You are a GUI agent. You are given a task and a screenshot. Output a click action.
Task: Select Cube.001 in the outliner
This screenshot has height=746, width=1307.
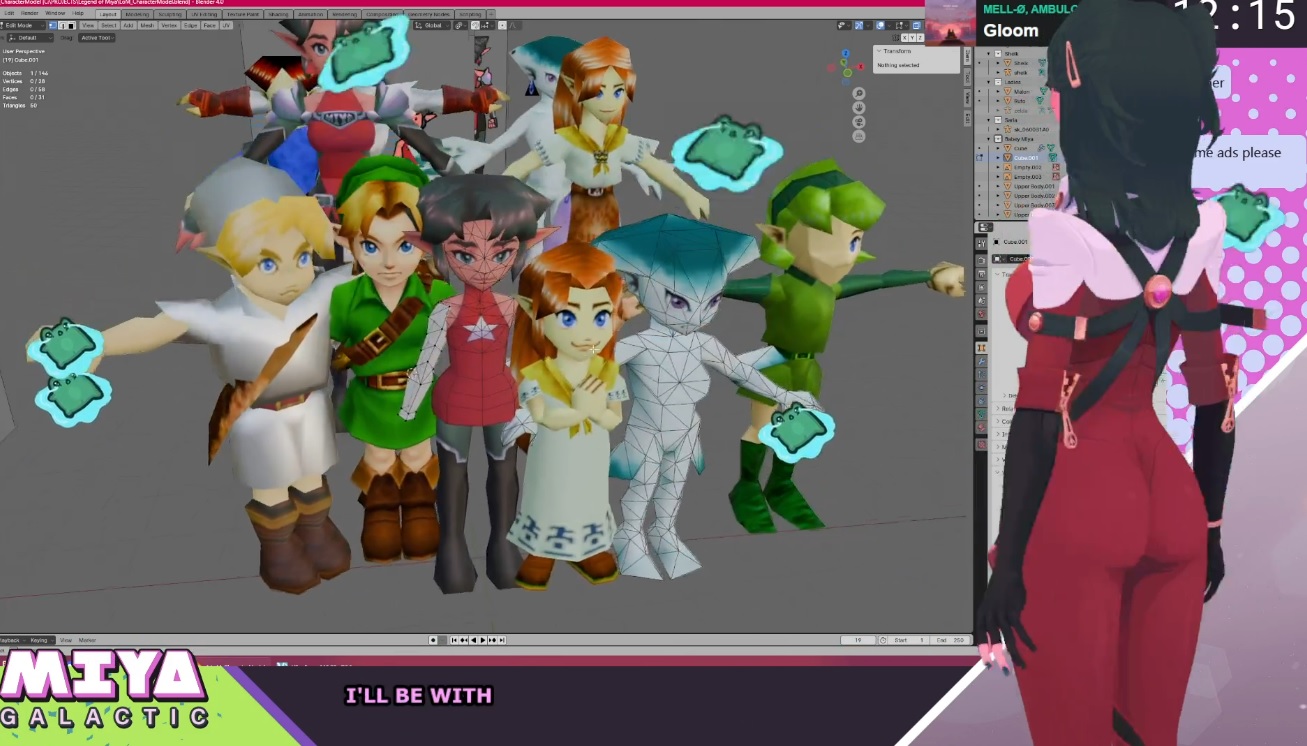click(x=1027, y=158)
